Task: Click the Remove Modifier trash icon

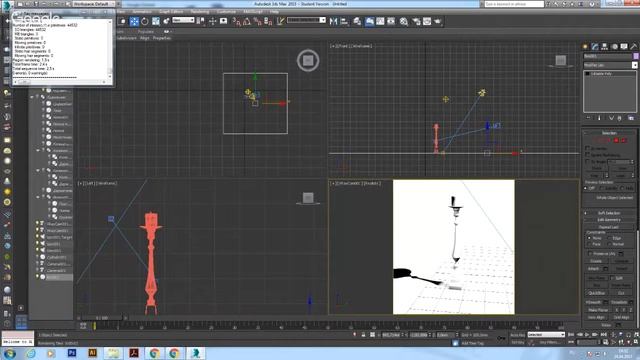Action: [620, 118]
